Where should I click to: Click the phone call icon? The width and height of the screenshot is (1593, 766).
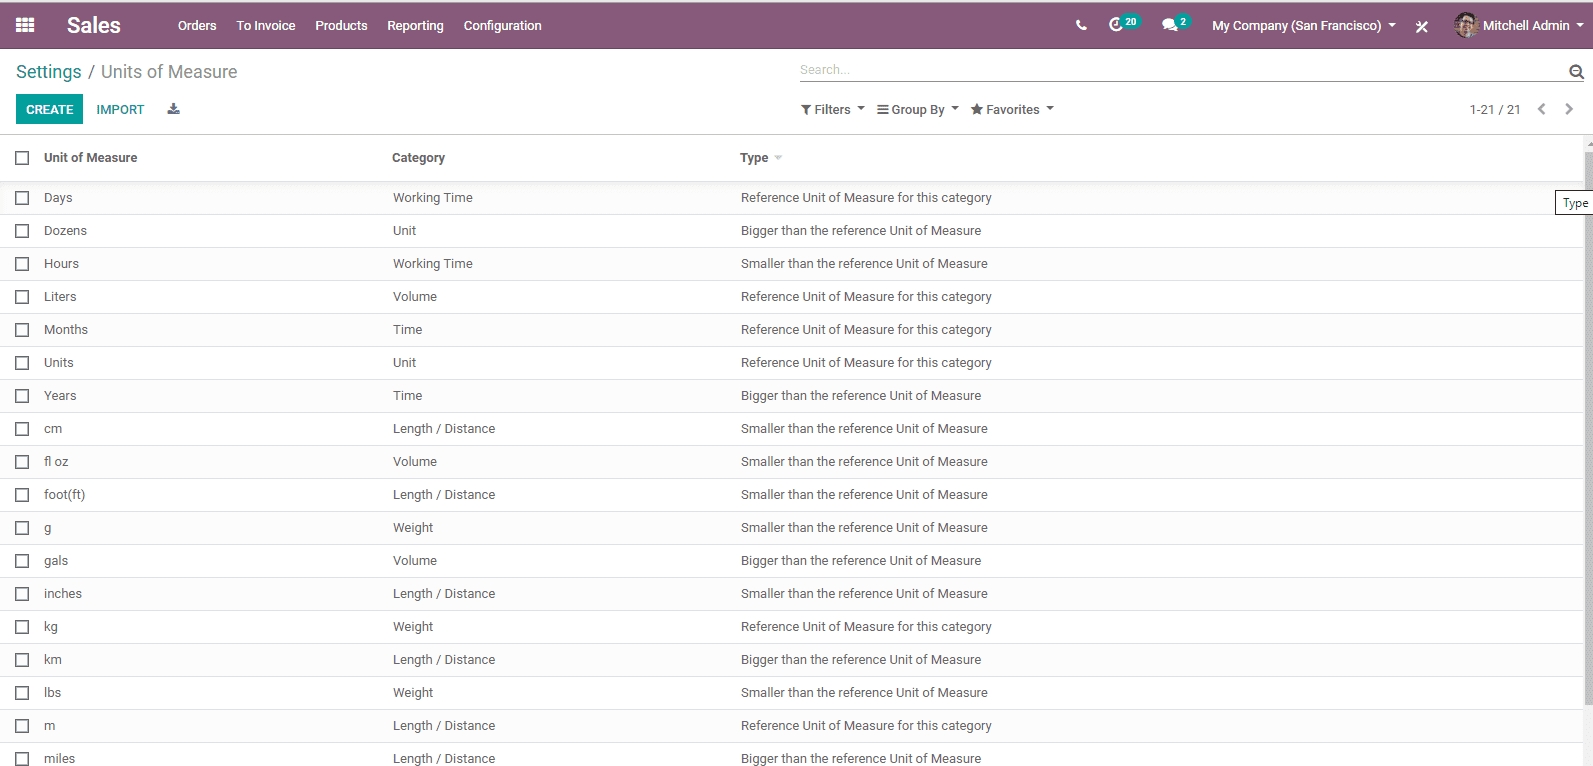[x=1081, y=25]
